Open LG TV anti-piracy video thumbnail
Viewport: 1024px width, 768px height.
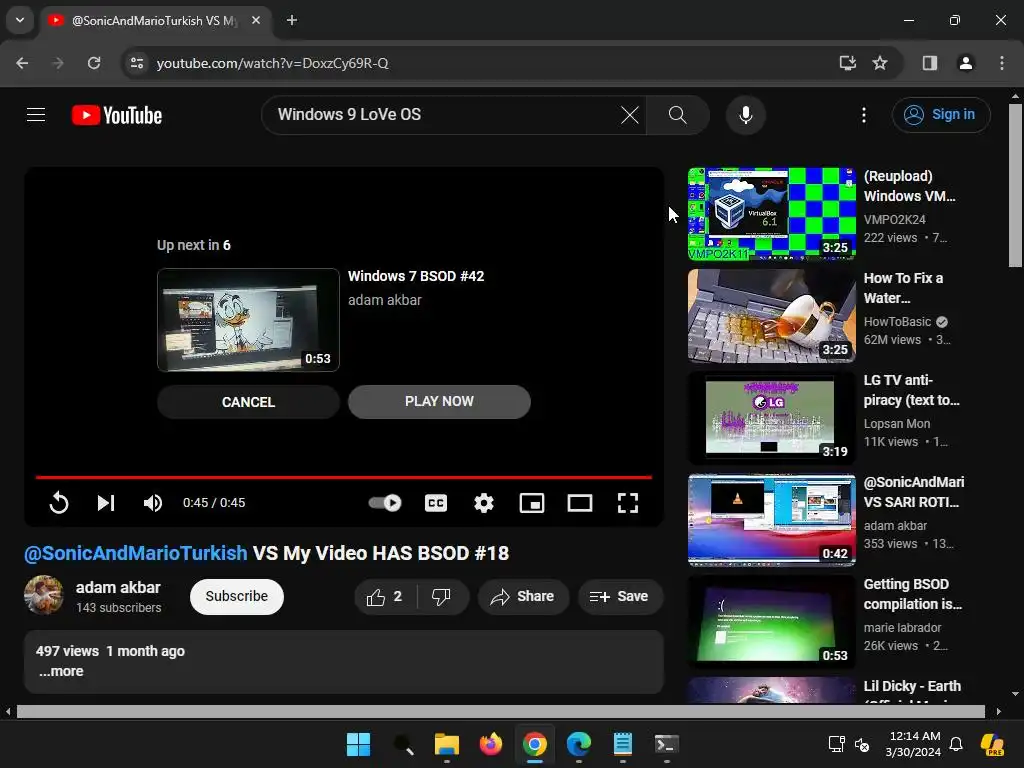[771, 417]
